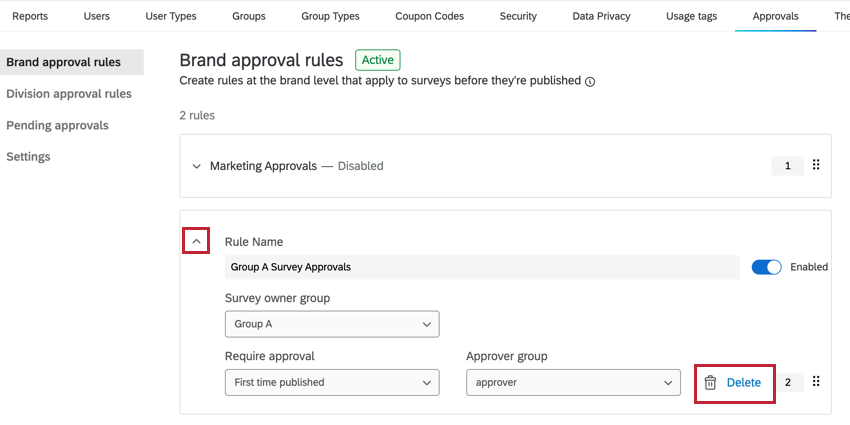
Task: Open Settings in the left sidebar
Action: click(28, 157)
